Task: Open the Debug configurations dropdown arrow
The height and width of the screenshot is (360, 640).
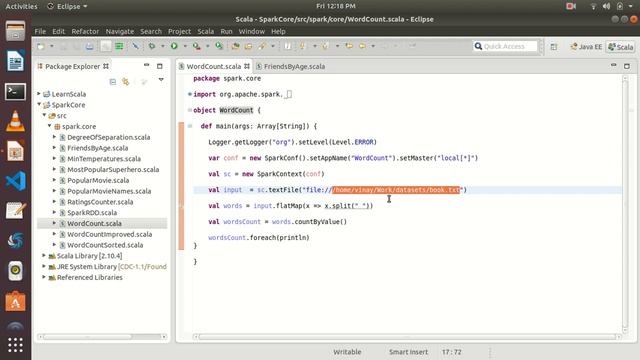Action: (162, 46)
